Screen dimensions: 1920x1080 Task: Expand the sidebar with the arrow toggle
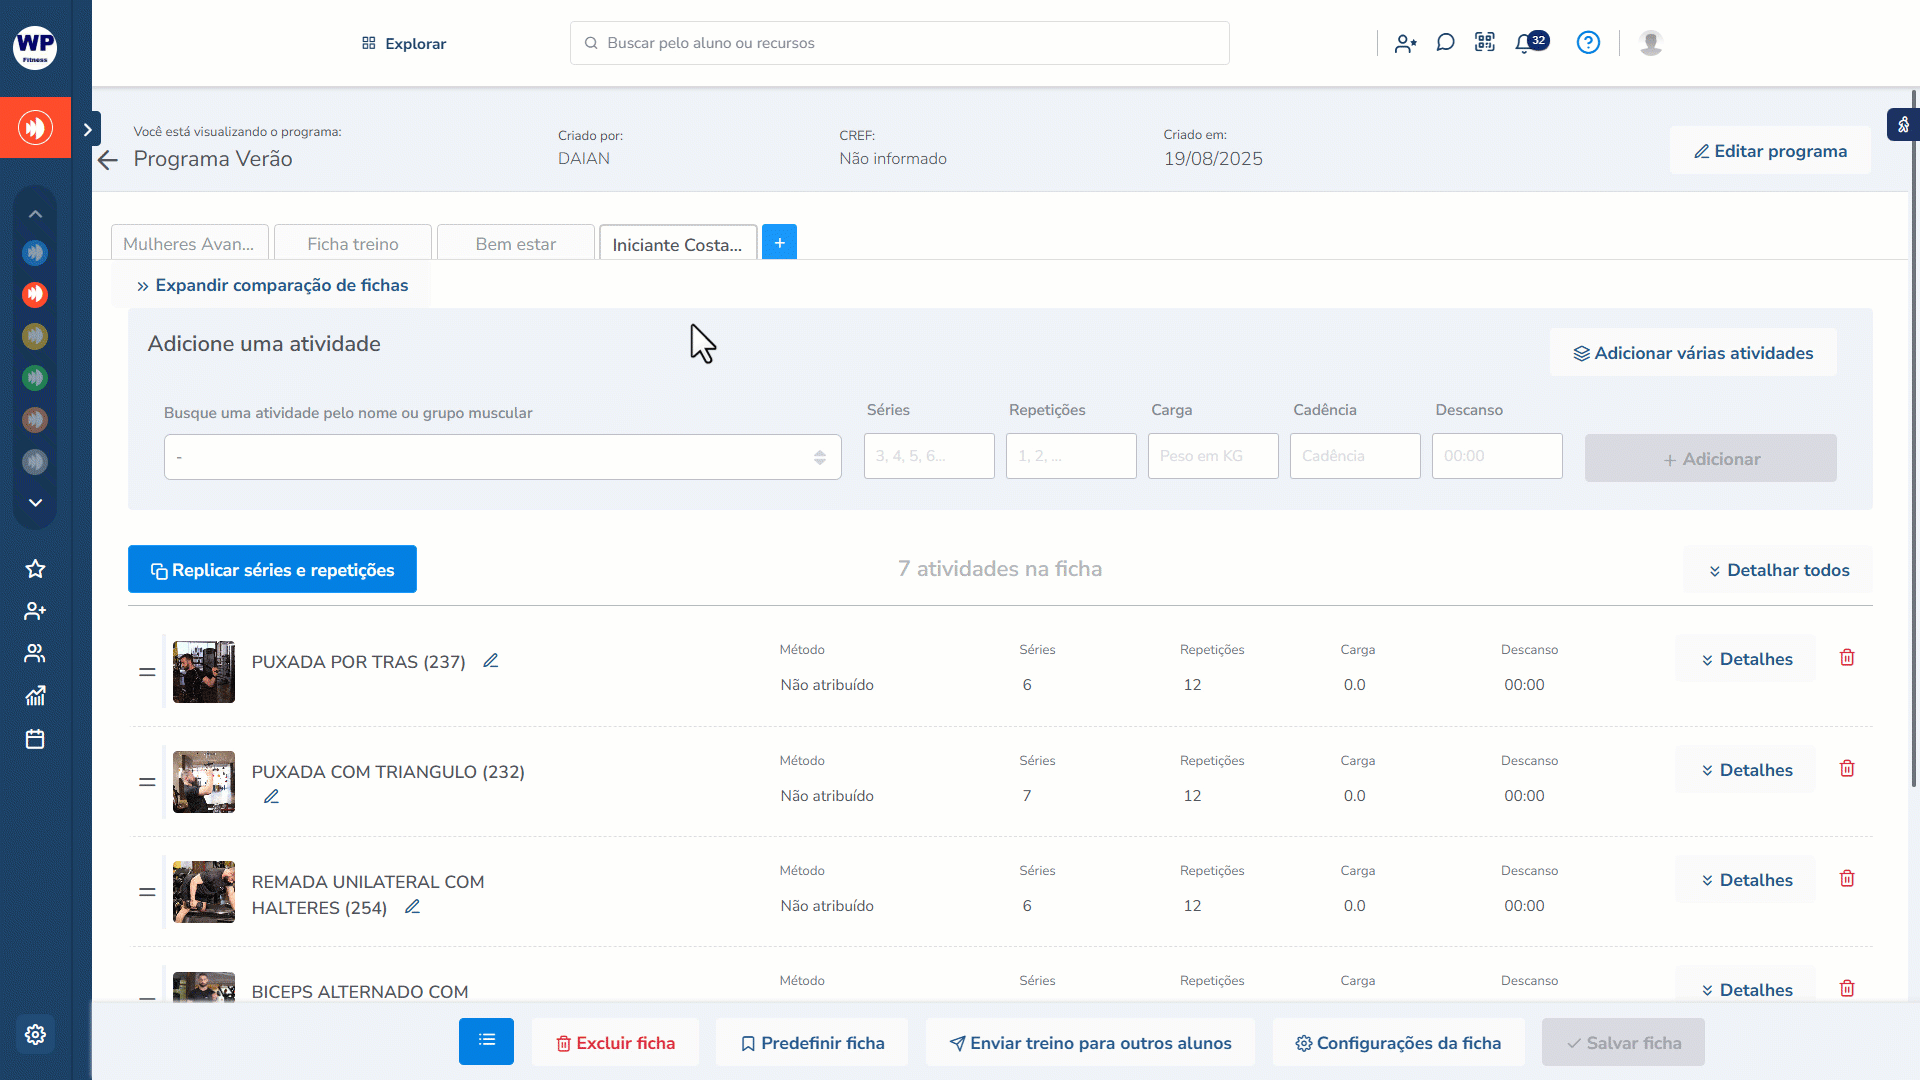[x=88, y=129]
